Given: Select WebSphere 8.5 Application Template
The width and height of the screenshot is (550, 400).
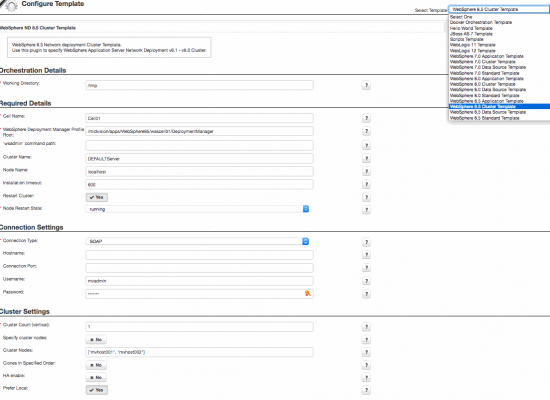Looking at the screenshot, I should coord(499,101).
